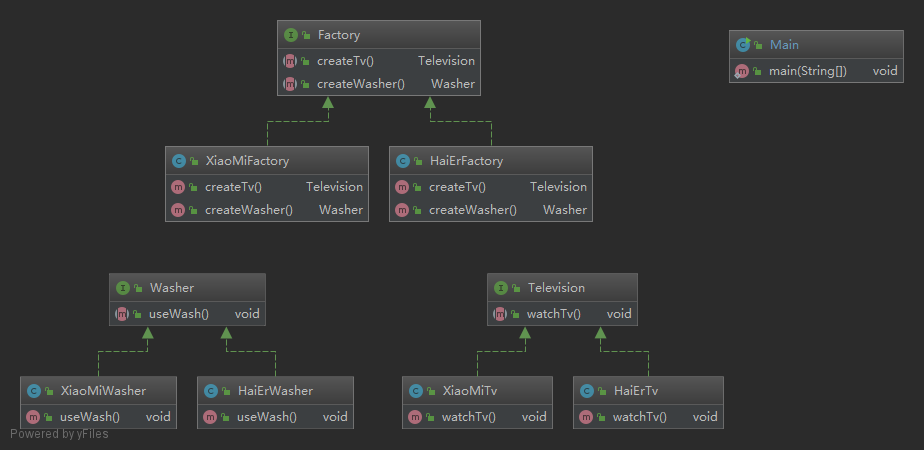Image resolution: width=924 pixels, height=450 pixels.
Task: Click createTv() in the Factory interface
Action: coord(345,61)
